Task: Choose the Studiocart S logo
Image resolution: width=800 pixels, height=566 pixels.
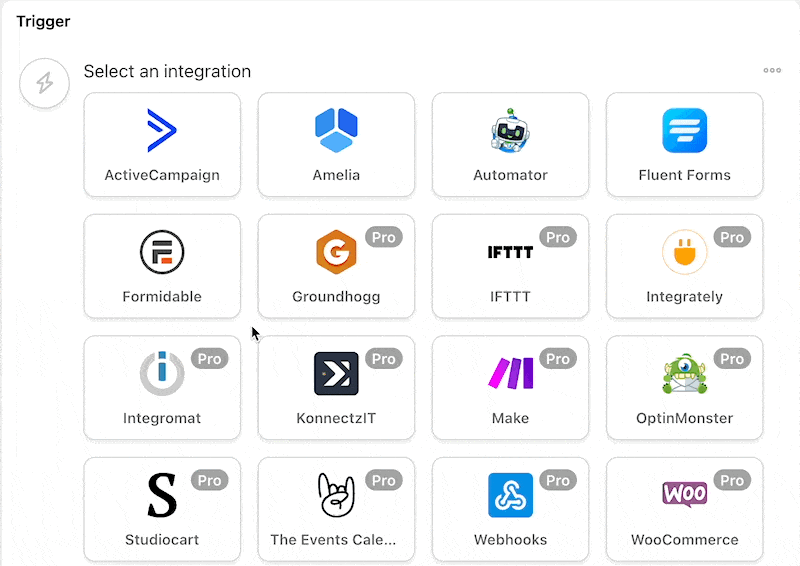Action: [162, 495]
